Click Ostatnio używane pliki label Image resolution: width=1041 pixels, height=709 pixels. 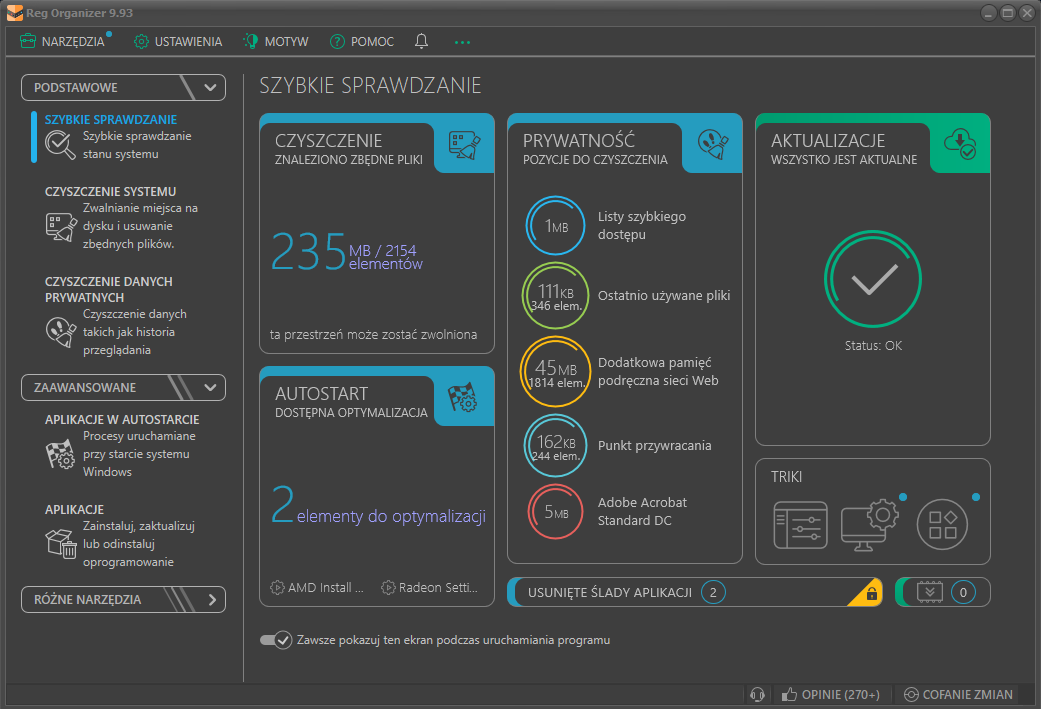coord(664,295)
